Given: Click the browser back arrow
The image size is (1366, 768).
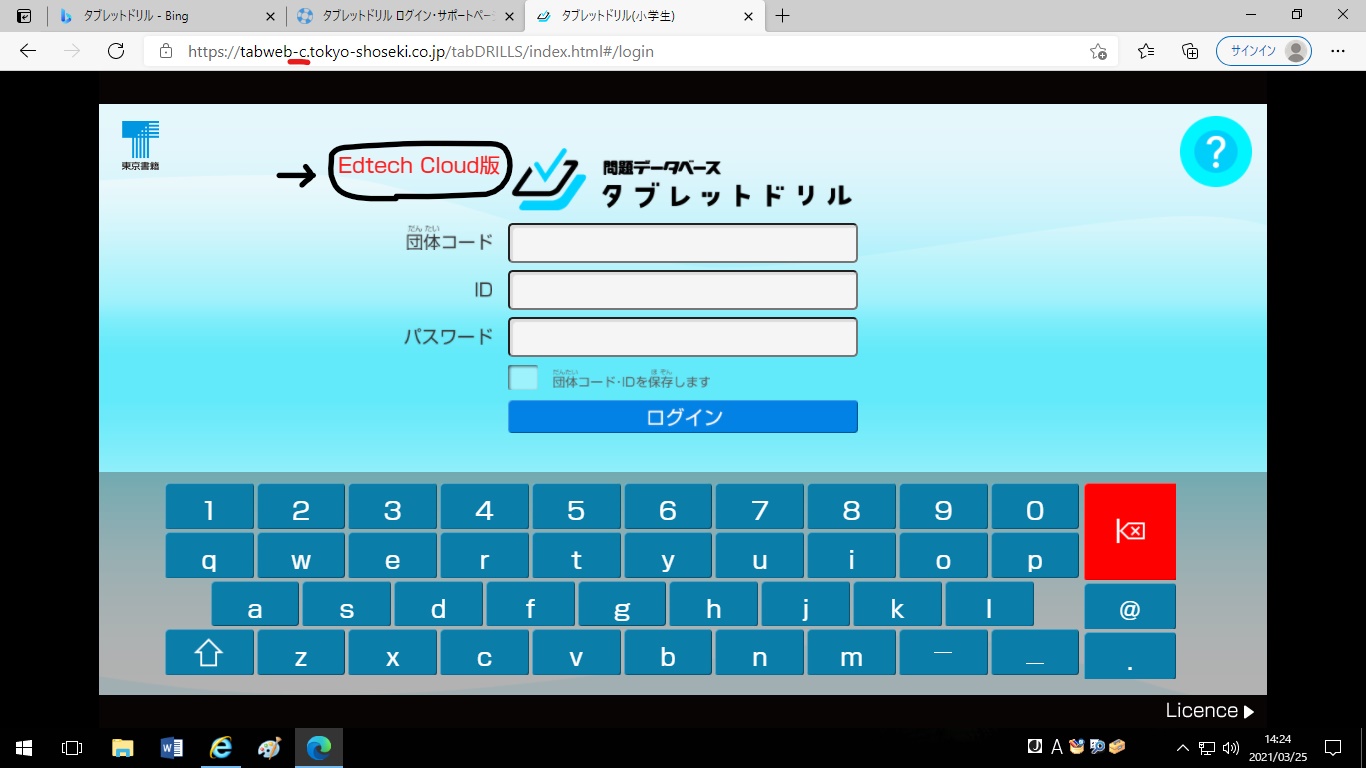Looking at the screenshot, I should click(x=28, y=51).
